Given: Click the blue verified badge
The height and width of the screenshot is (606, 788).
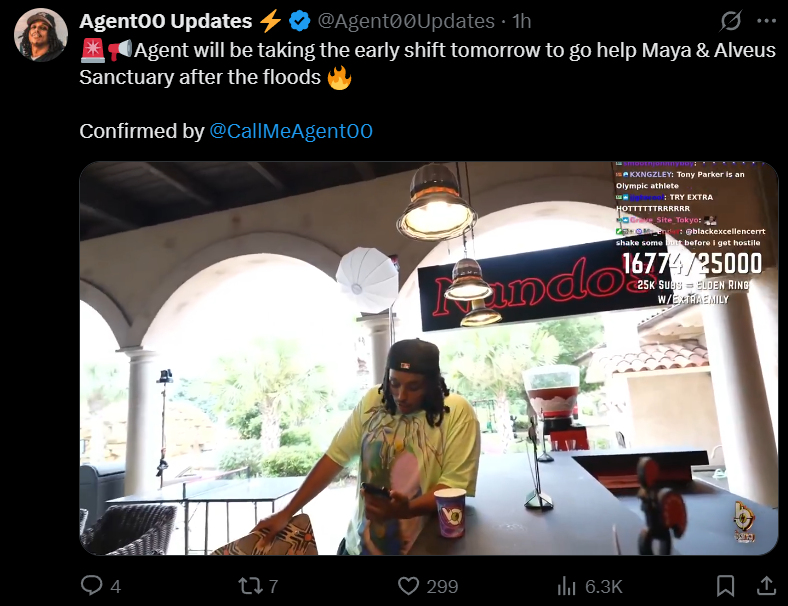Looking at the screenshot, I should 300,21.
